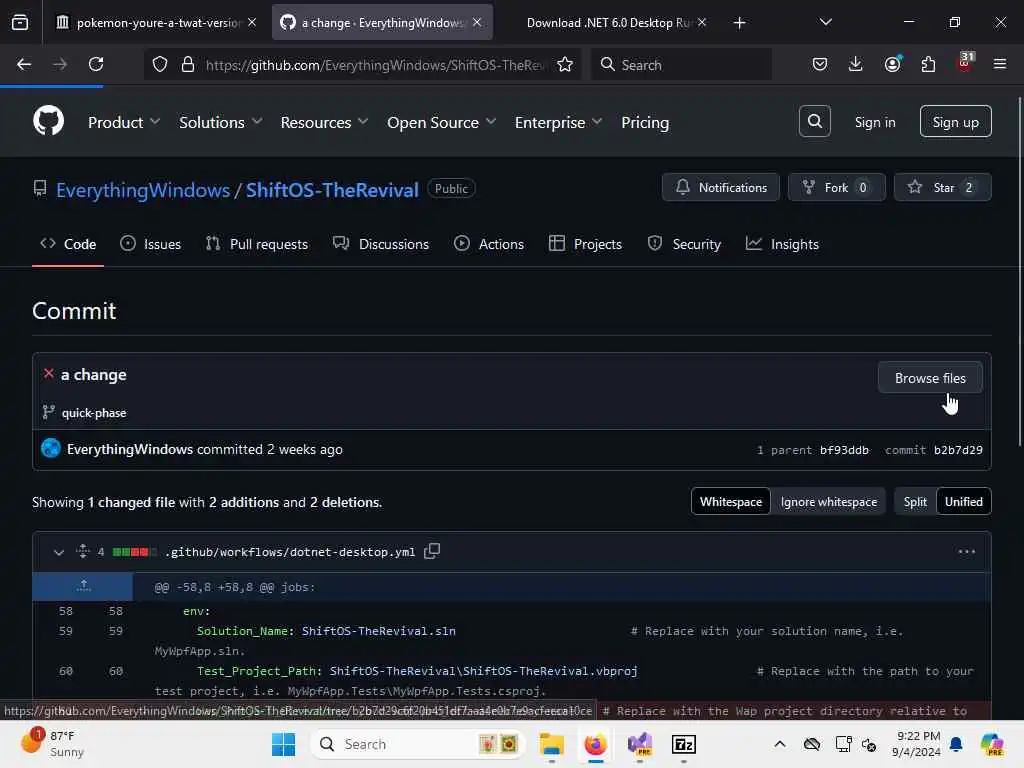Open quick-phase branch link
The image size is (1024, 768).
(94, 413)
